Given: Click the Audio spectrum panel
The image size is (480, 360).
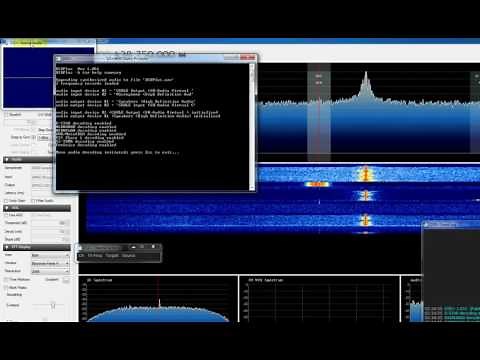Looking at the screenshot, I should tap(412, 298).
